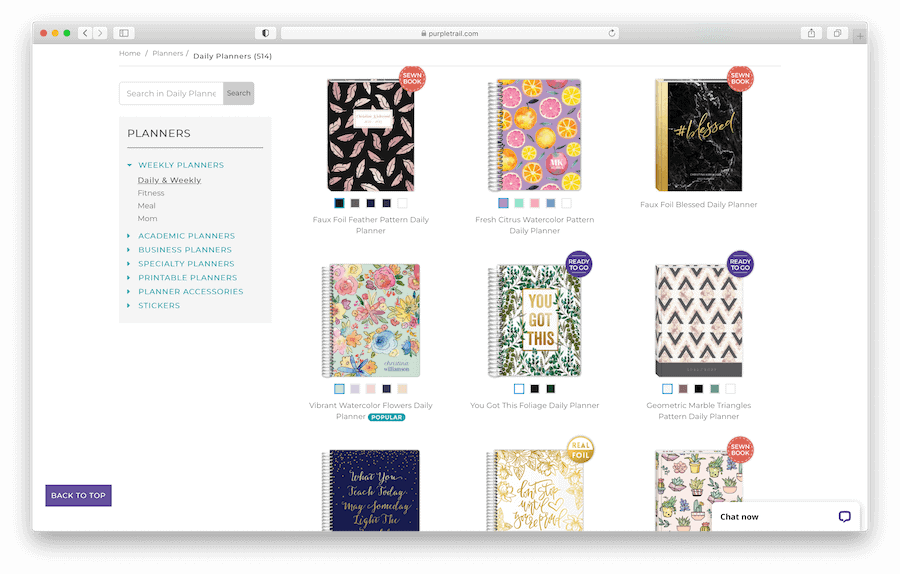Pick teal swatch under Geometric Marble Triangles planner
The height and width of the screenshot is (574, 900).
click(715, 389)
